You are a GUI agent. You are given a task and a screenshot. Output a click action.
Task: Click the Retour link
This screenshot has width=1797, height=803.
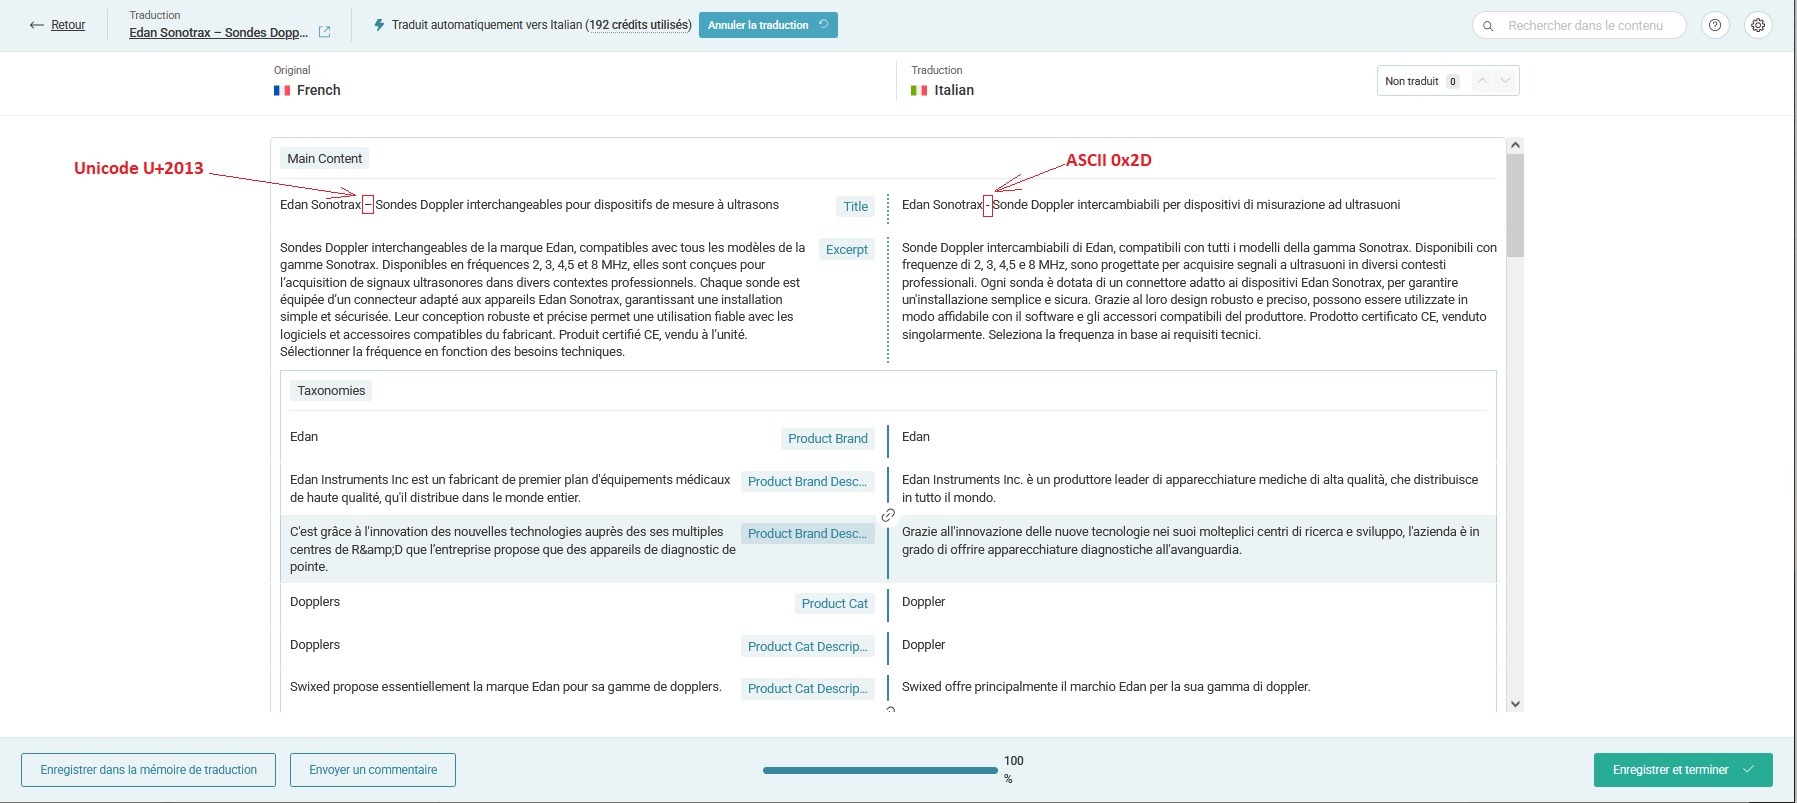[68, 25]
